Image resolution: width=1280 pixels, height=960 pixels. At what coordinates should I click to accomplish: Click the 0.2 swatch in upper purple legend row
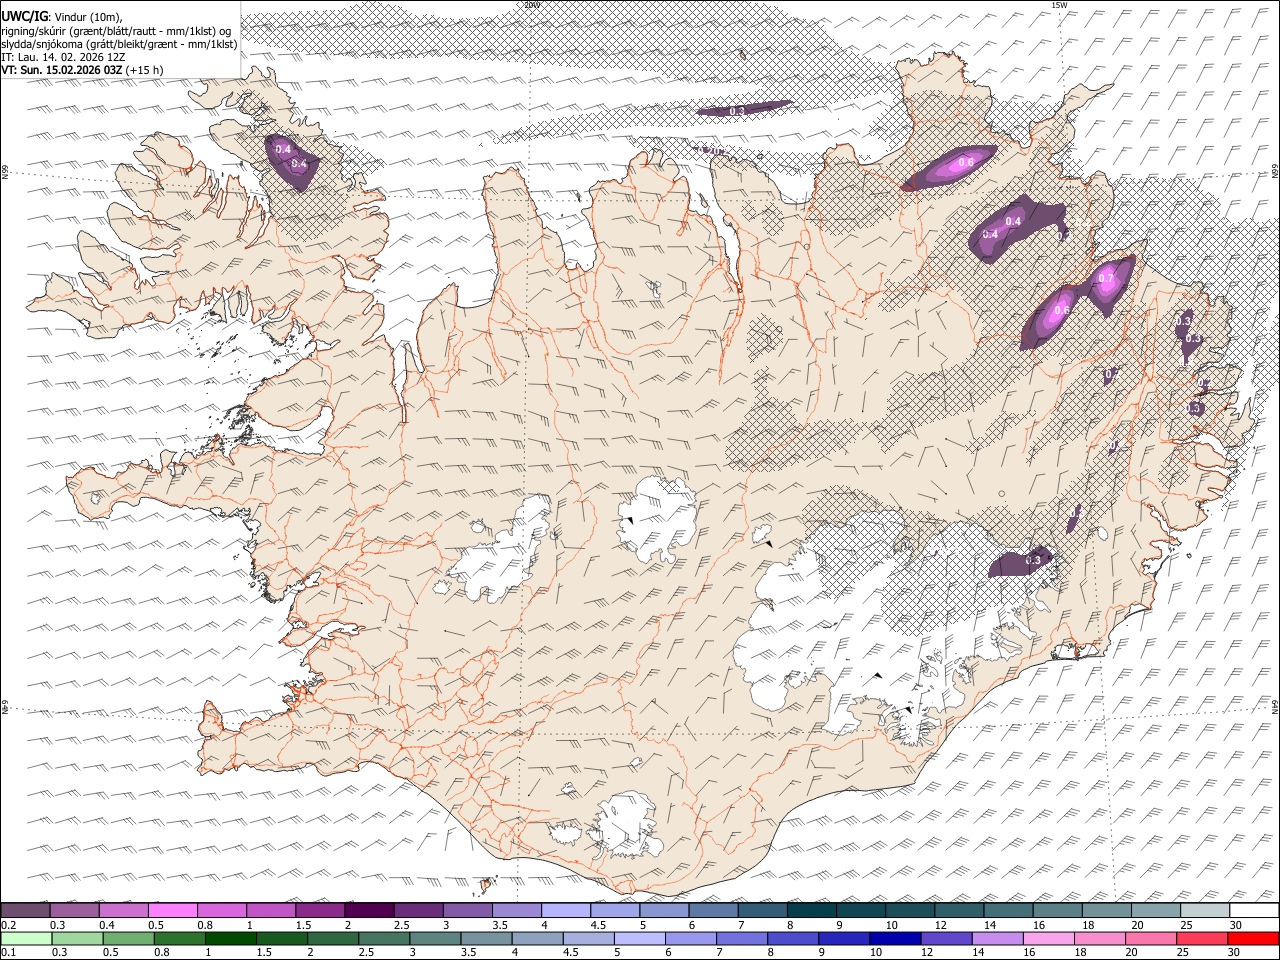click(x=25, y=910)
